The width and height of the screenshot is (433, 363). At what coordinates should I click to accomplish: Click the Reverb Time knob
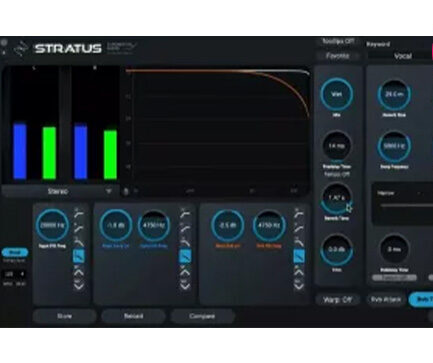[x=337, y=198]
